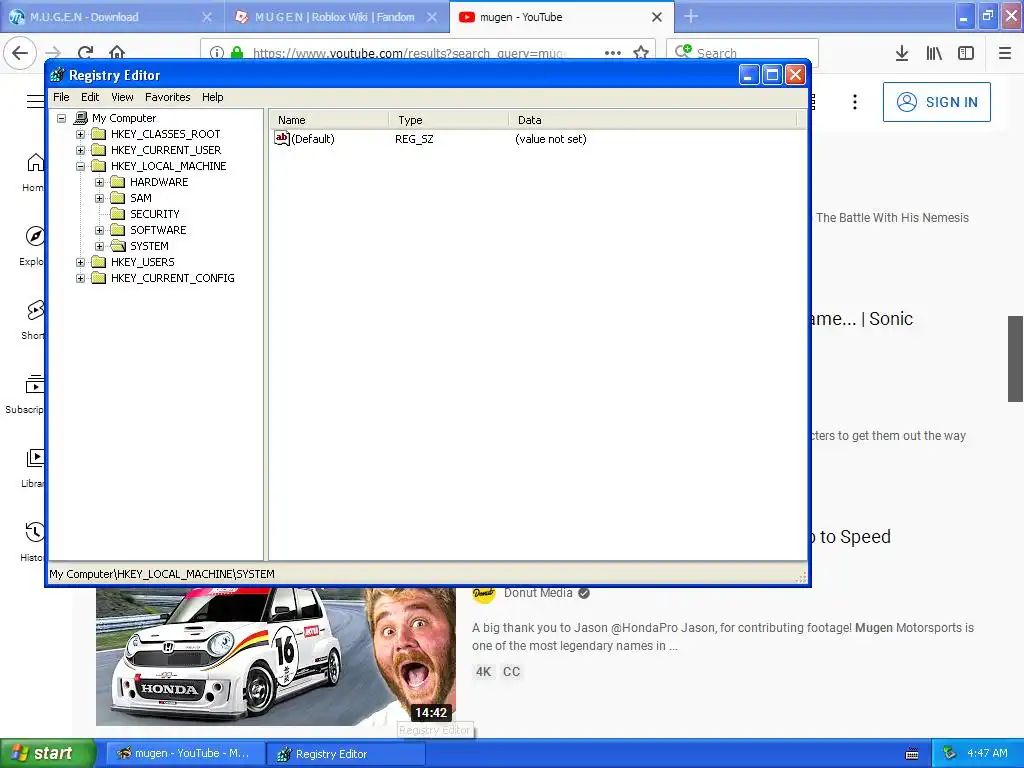Click the YouTube SIGN IN button

pos(936,102)
